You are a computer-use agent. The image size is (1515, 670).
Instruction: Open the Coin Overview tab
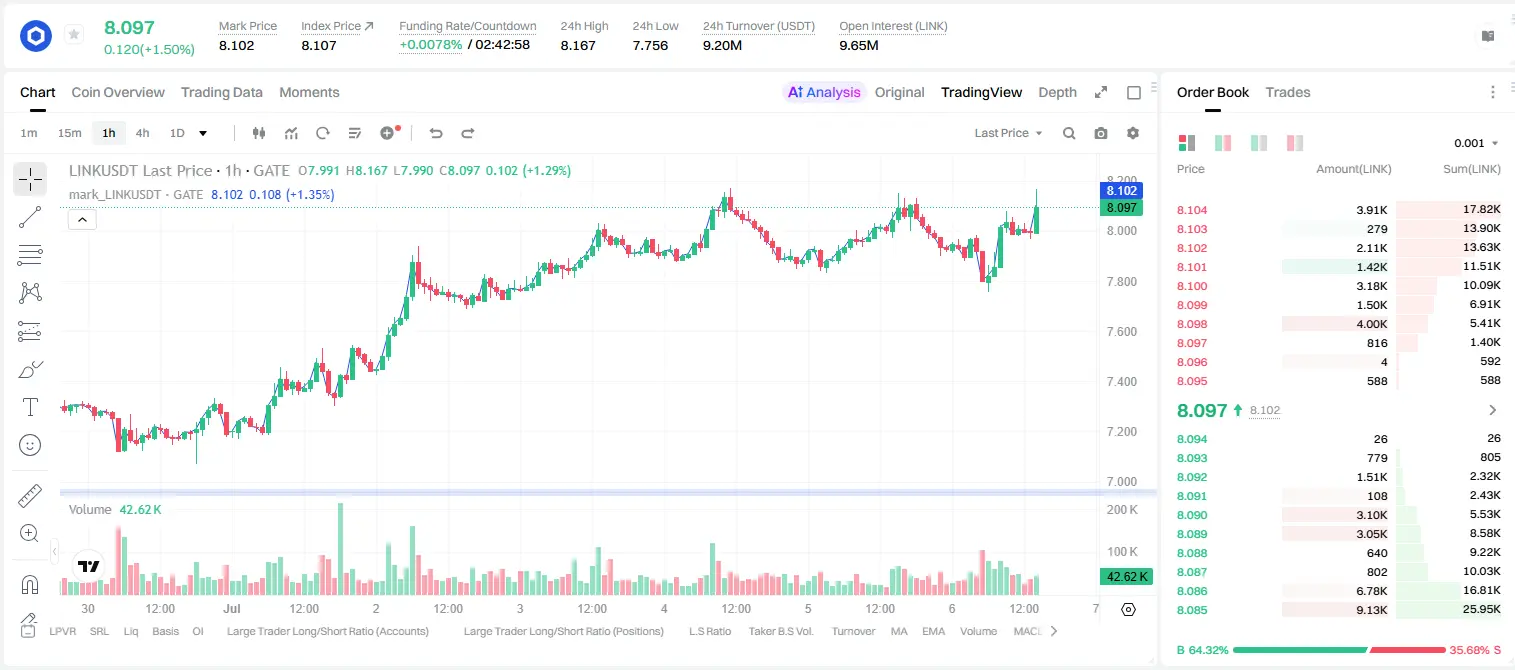click(118, 92)
